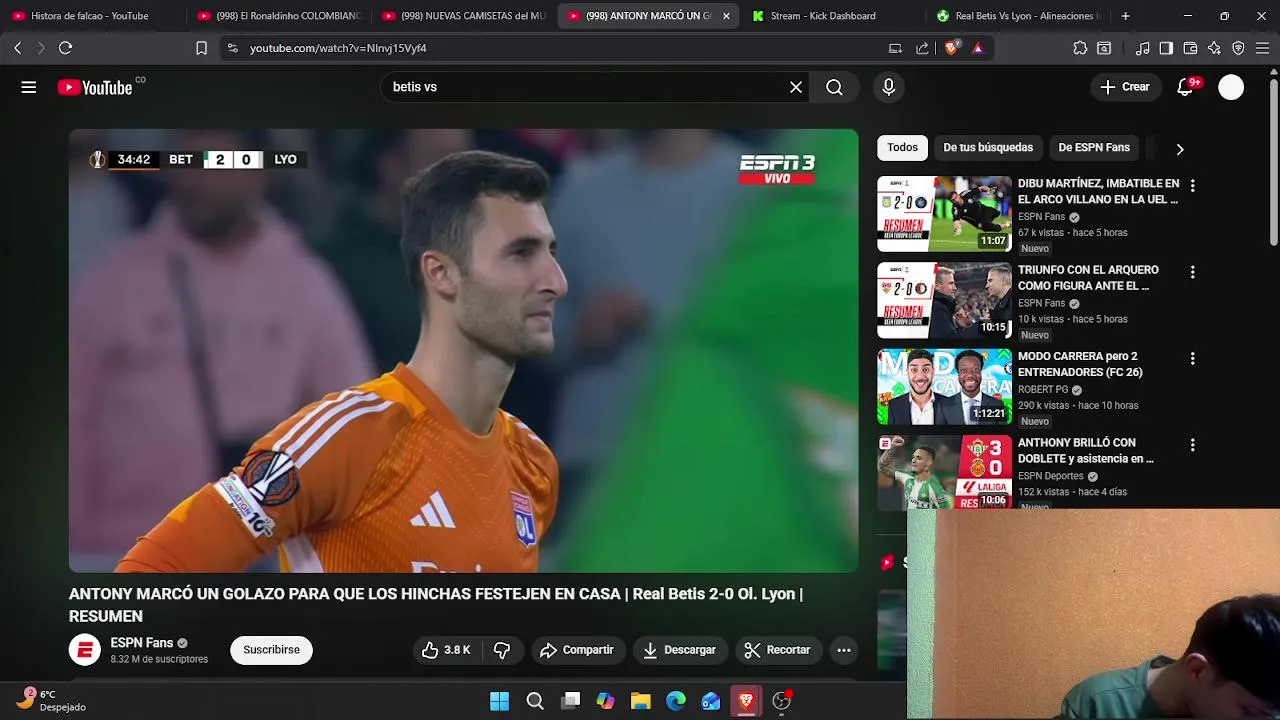Go back in browser
Viewport: 1280px width, 720px height.
pyautogui.click(x=17, y=48)
